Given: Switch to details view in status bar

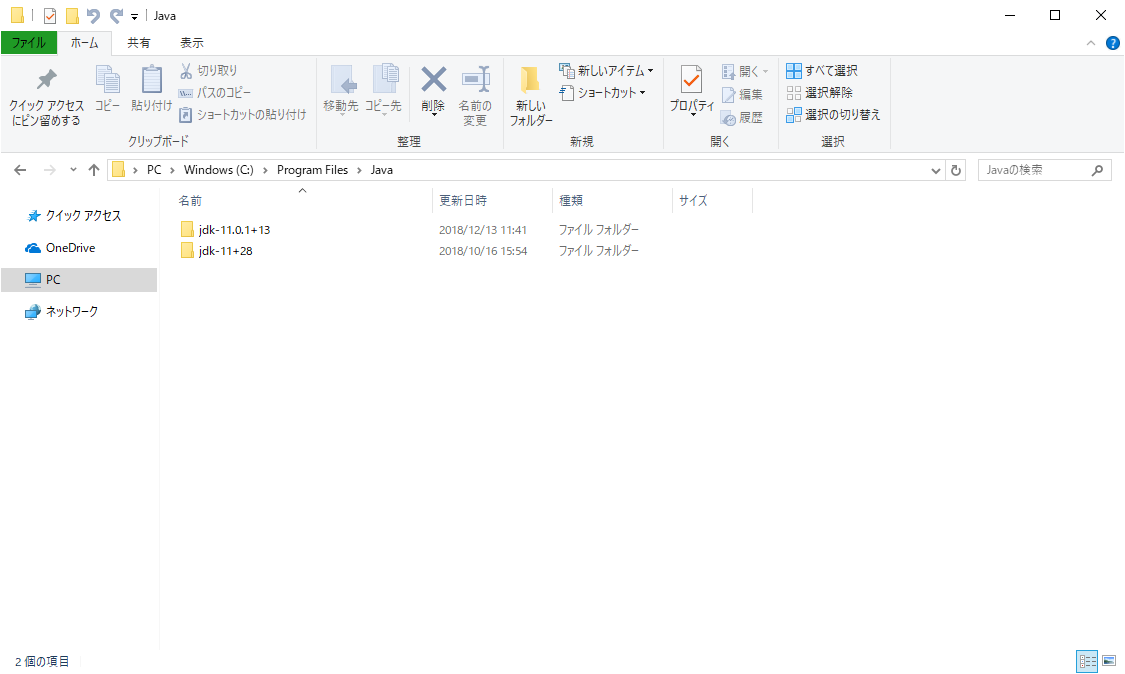Looking at the screenshot, I should tap(1087, 660).
